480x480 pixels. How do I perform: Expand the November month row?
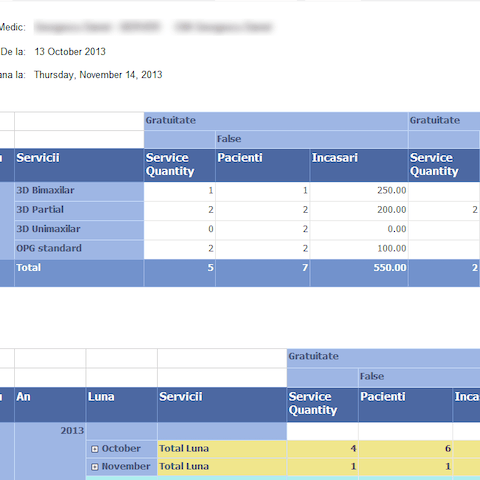click(x=95, y=467)
